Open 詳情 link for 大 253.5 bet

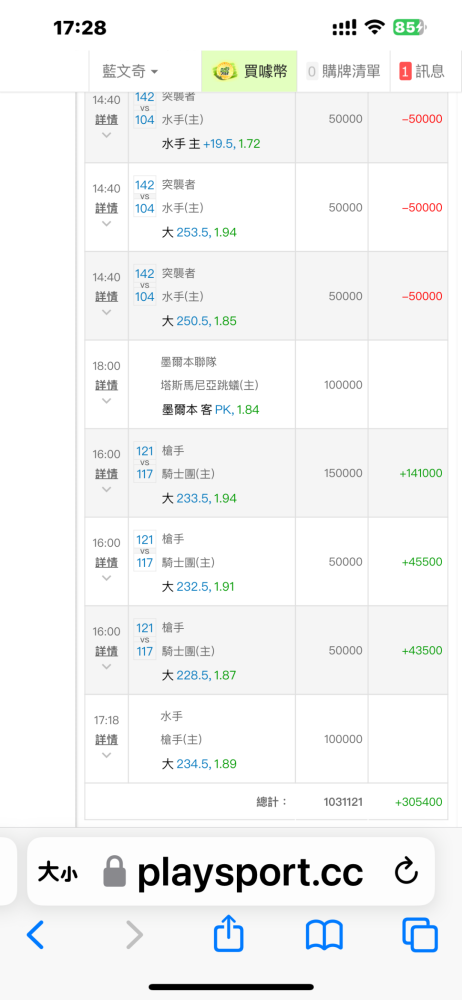click(x=107, y=208)
